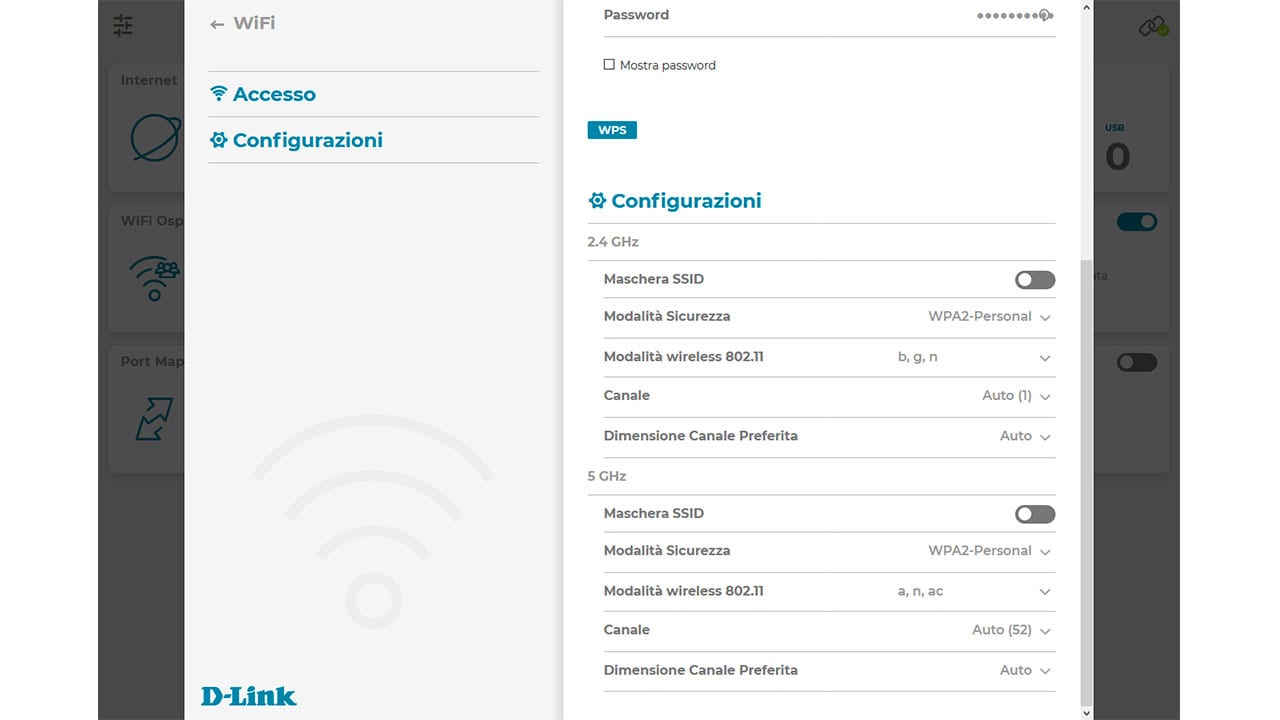This screenshot has width=1280, height=720.
Task: Click the guest WiFi icon
Action: pos(154,279)
